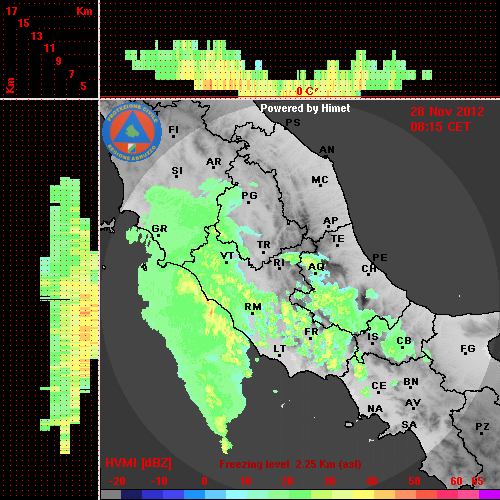Image resolution: width=500 pixels, height=500 pixels.
Task: Click the PE city label
Action: [x=380, y=257]
